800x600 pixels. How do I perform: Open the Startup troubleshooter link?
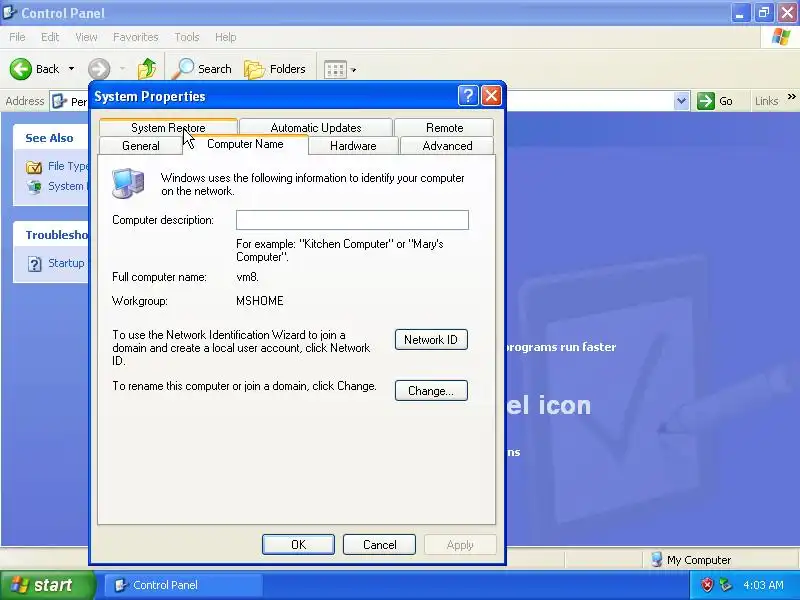(67, 263)
